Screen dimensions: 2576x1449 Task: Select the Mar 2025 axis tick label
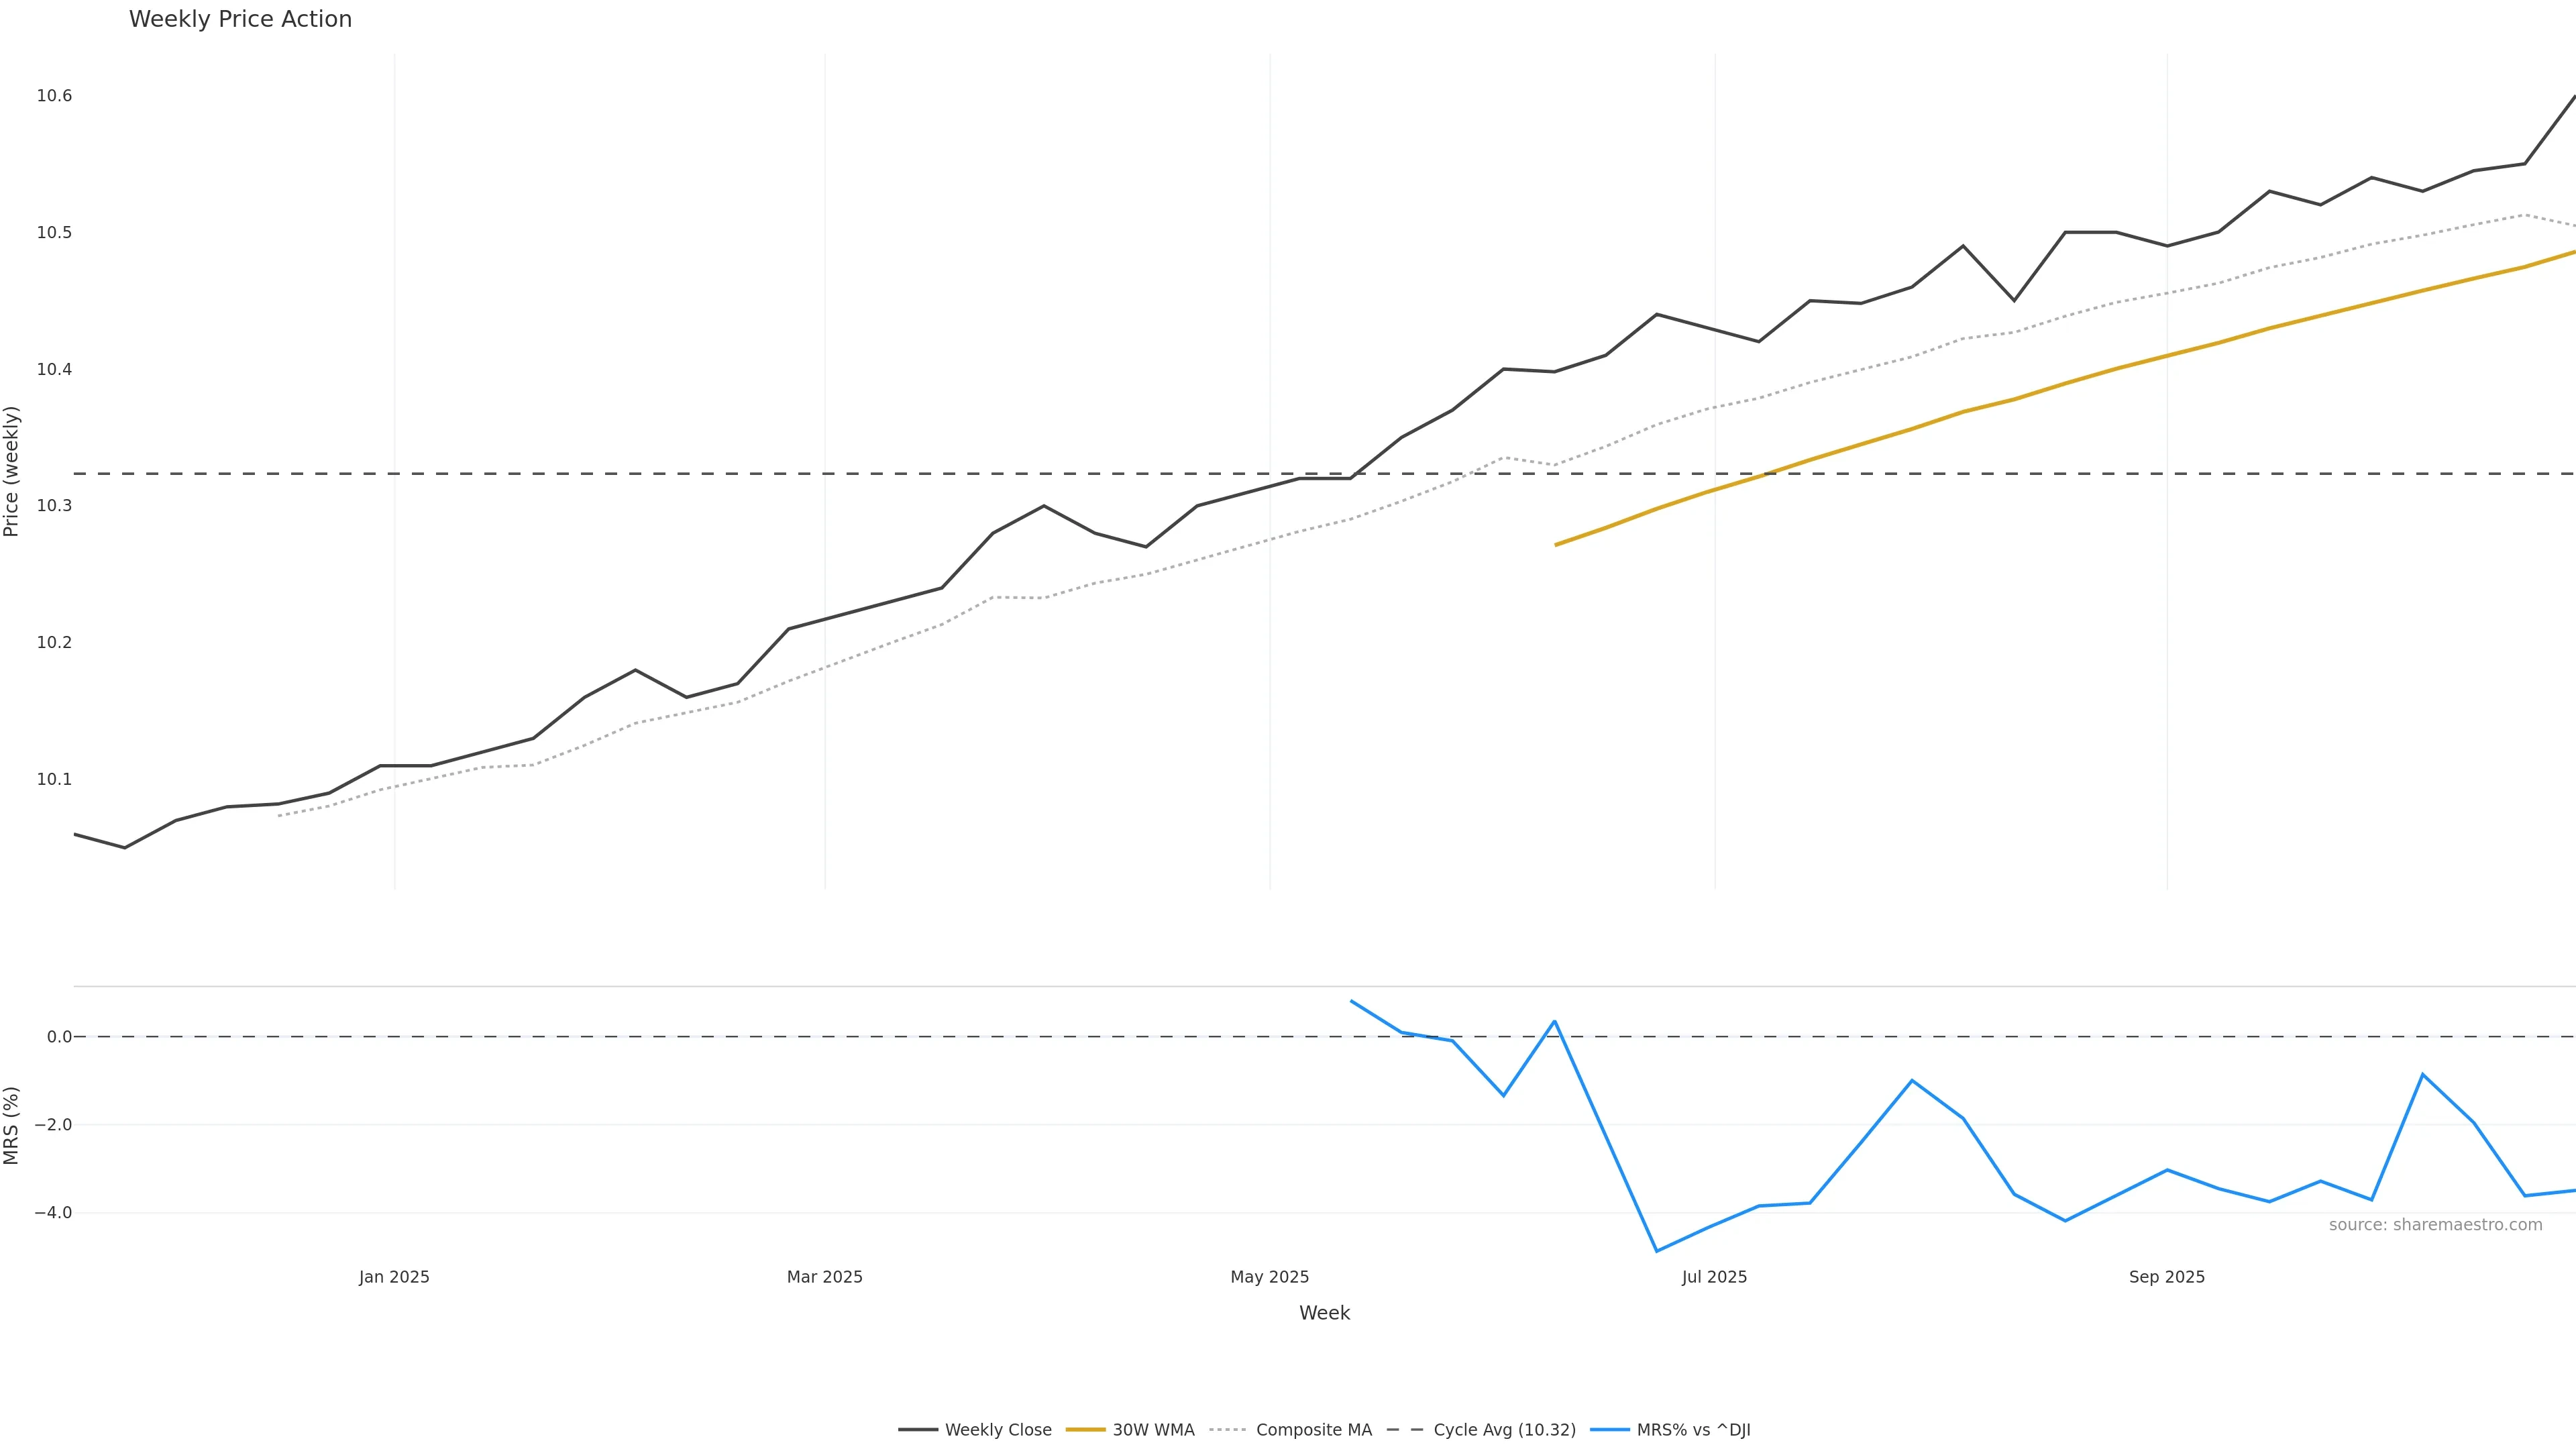[824, 1277]
